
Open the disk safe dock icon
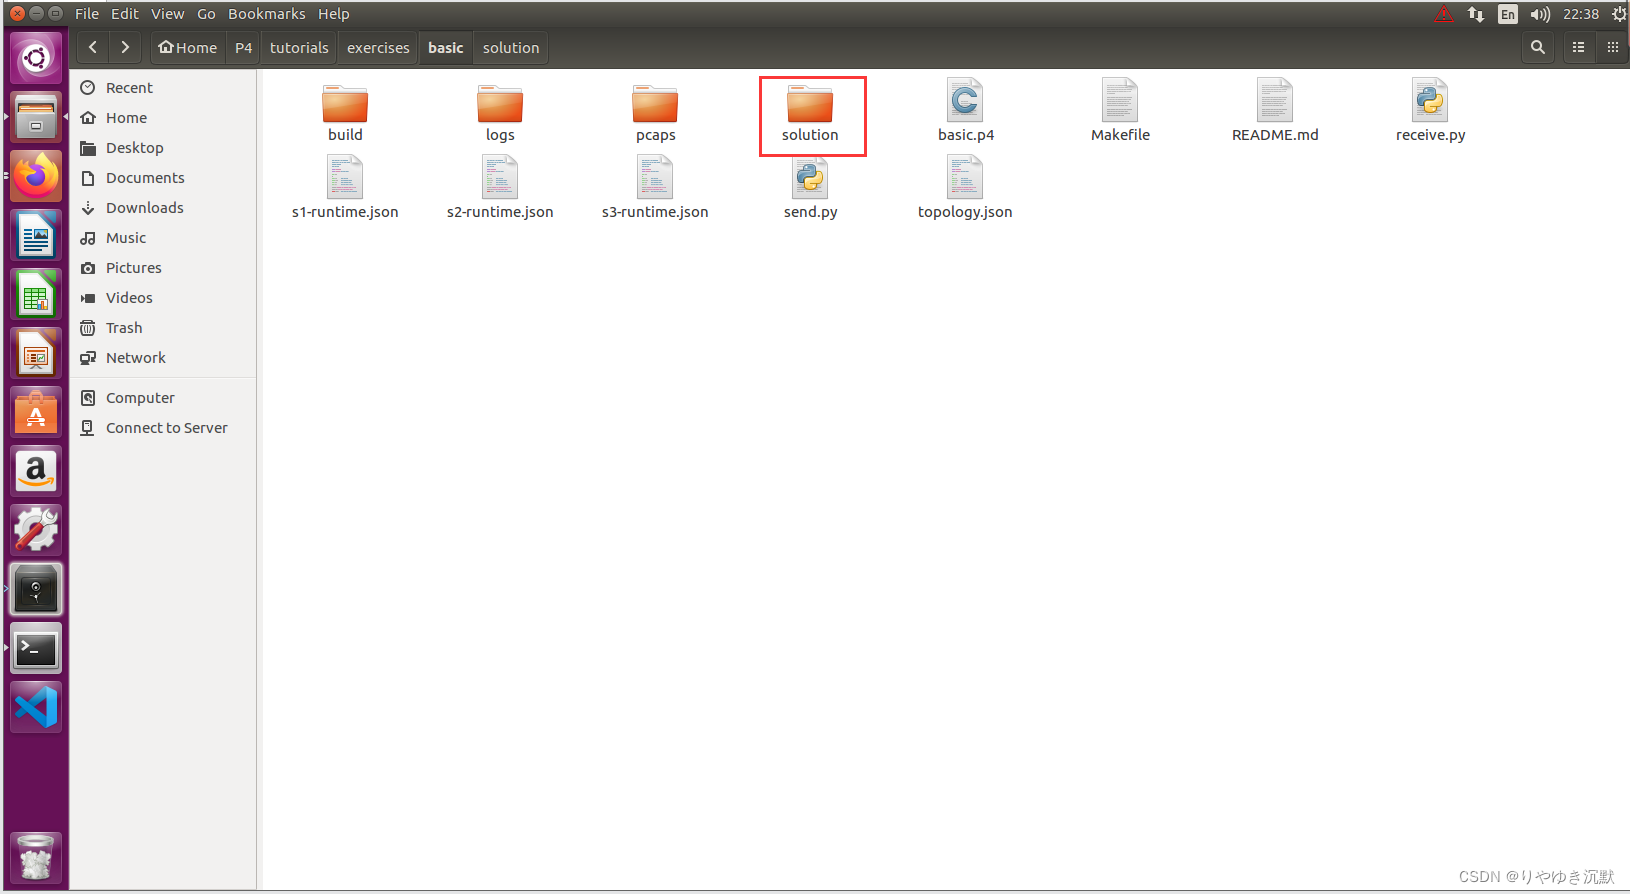click(x=36, y=589)
